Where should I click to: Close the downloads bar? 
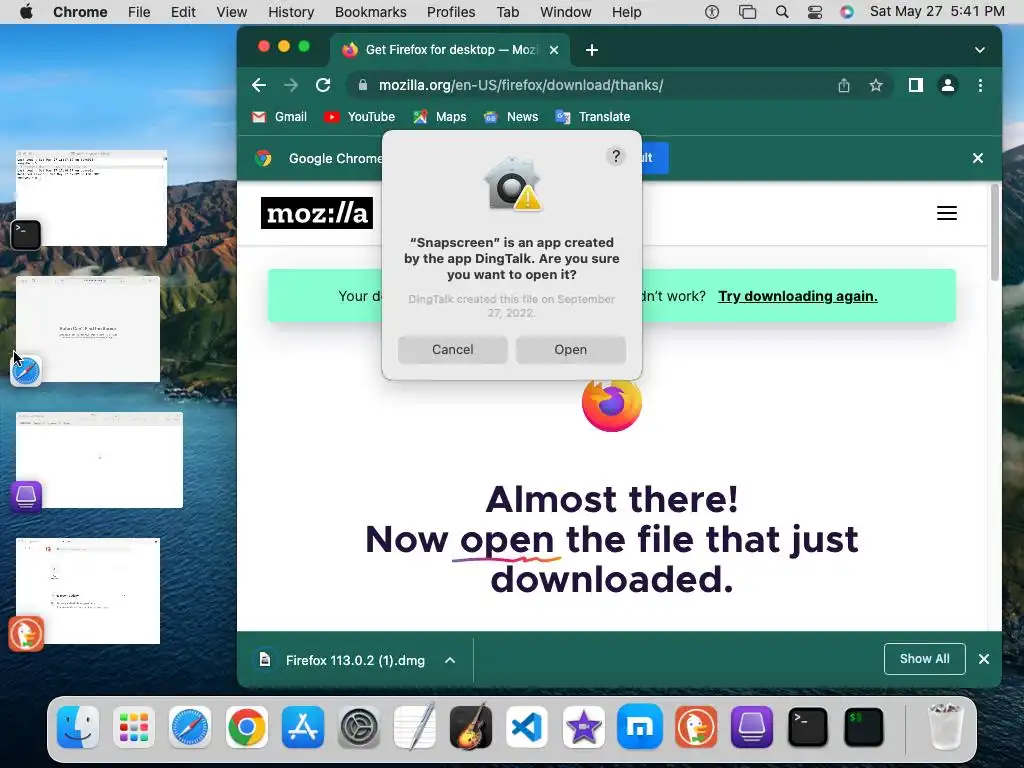[984, 659]
